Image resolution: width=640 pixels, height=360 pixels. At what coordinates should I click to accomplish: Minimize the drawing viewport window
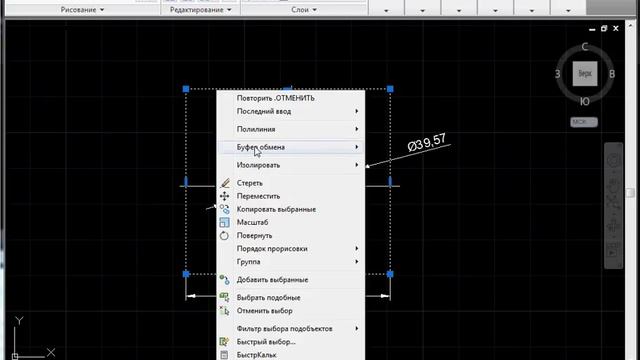[592, 29]
